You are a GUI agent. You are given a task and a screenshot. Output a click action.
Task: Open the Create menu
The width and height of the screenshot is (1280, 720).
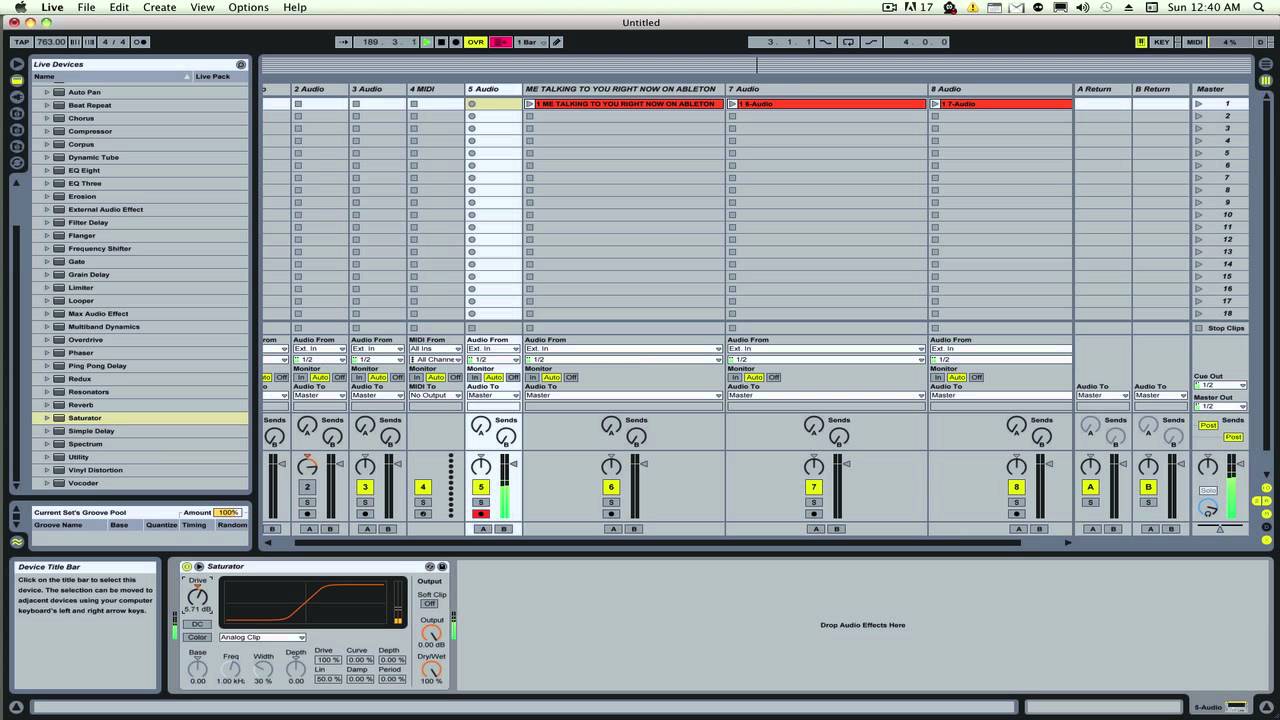pos(160,7)
